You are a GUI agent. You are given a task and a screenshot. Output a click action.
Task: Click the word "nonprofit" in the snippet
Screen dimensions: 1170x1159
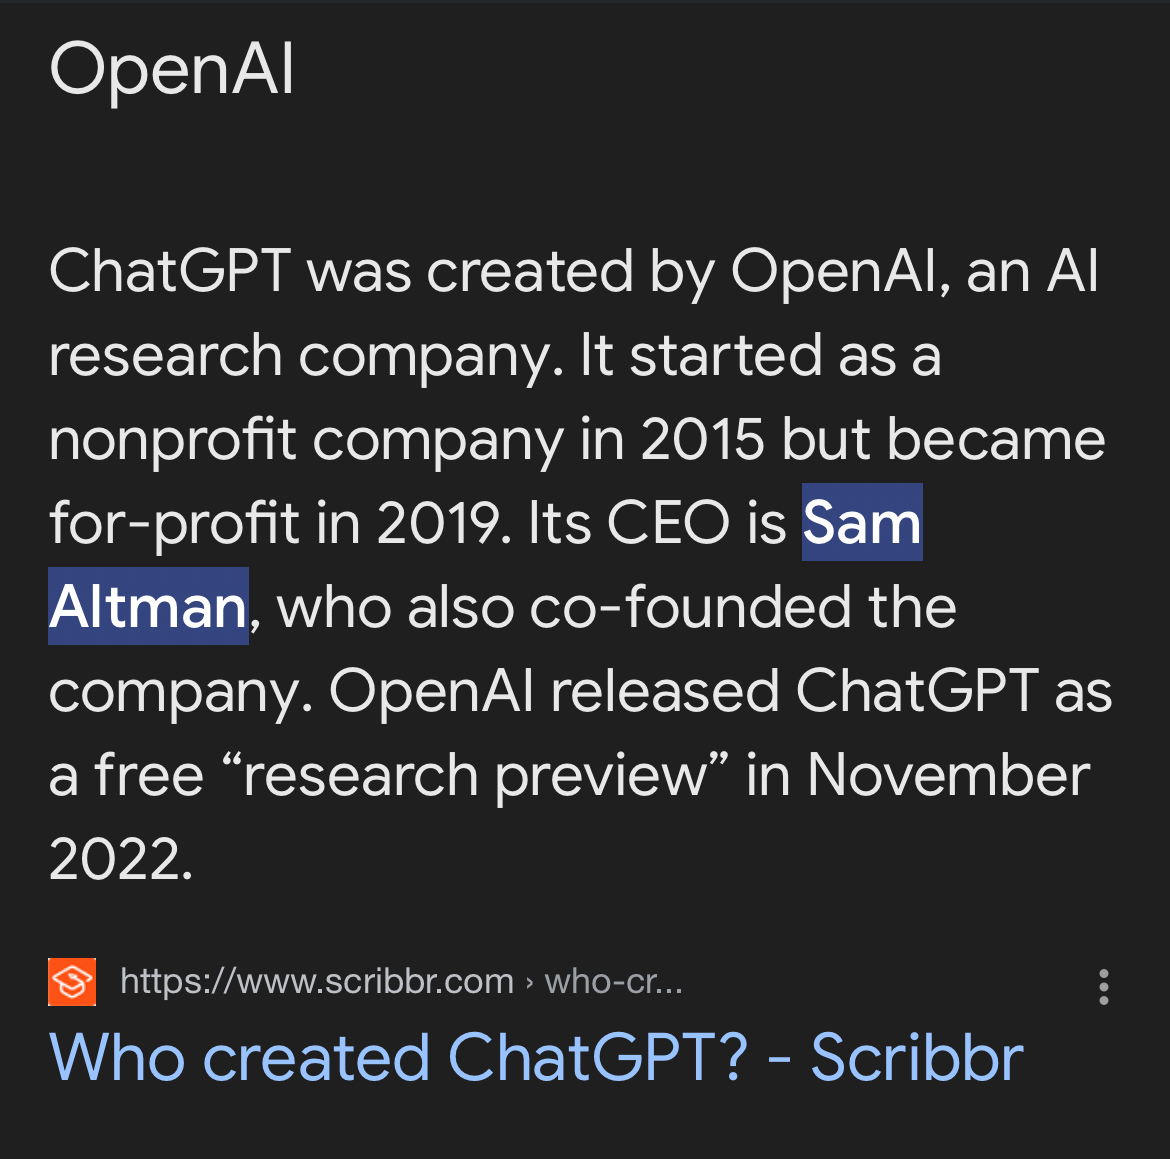(173, 439)
